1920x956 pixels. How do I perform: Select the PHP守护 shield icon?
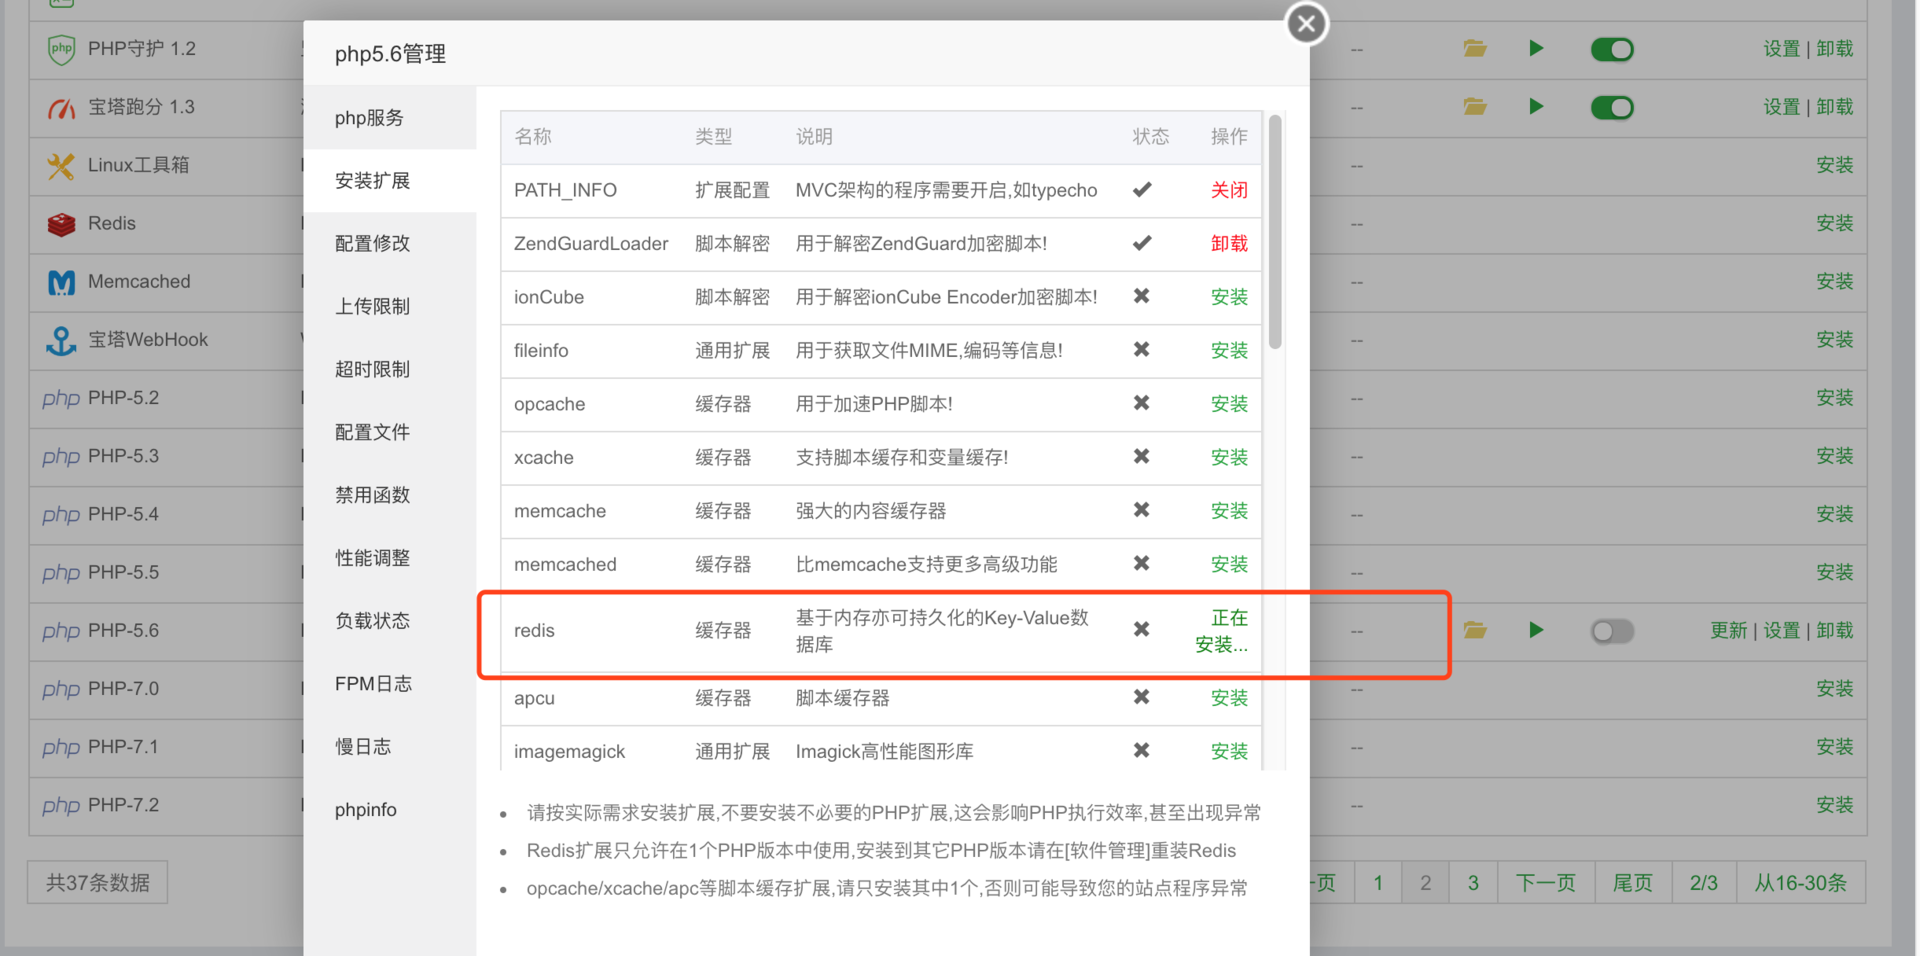tap(60, 48)
